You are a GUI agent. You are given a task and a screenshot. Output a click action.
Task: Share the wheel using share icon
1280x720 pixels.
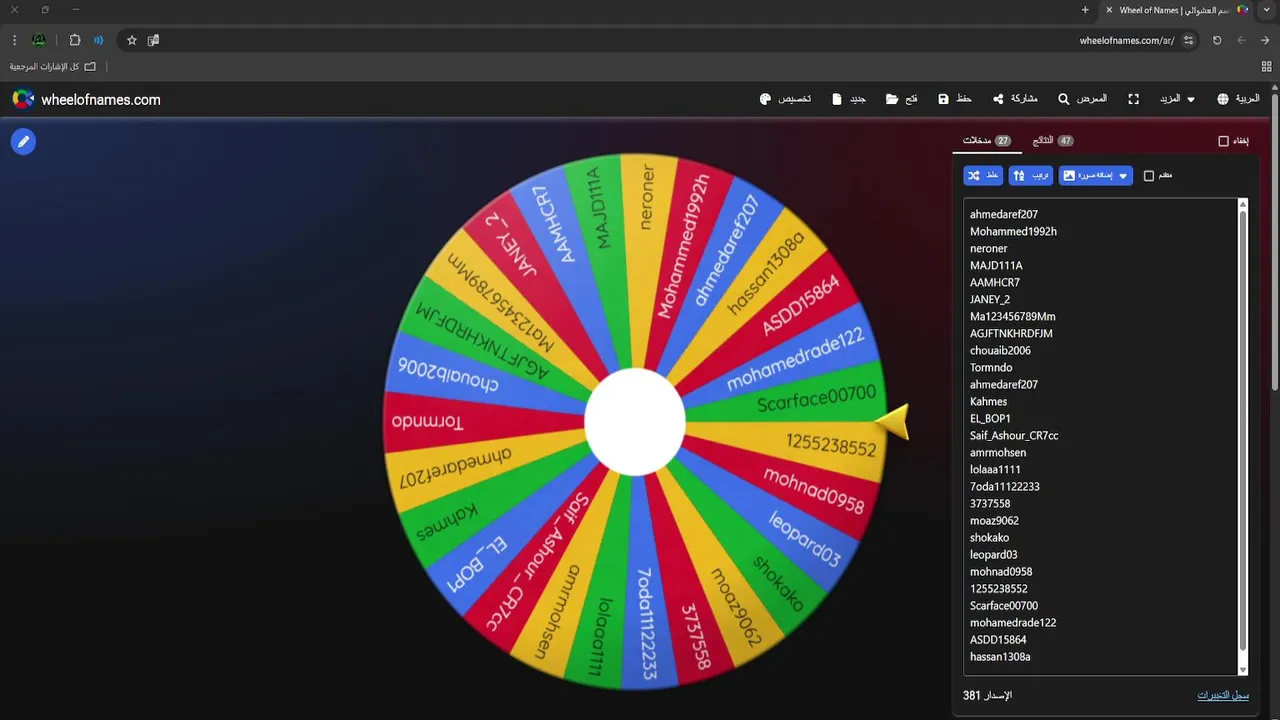click(x=1015, y=99)
